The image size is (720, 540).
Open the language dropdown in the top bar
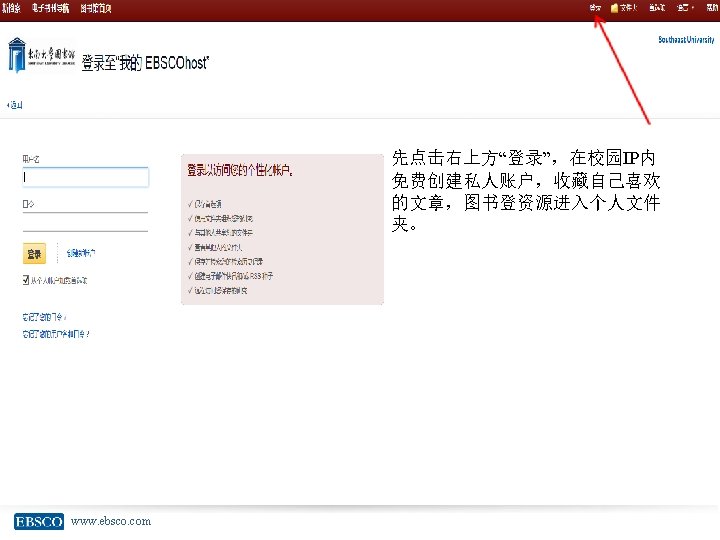point(686,8)
